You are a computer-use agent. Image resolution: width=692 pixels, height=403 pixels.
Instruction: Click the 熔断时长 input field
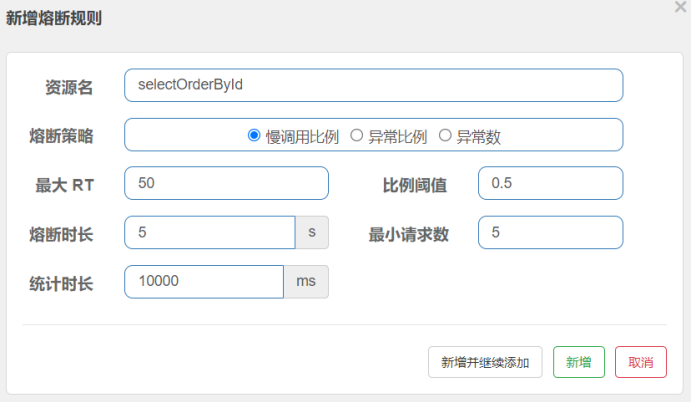point(210,233)
